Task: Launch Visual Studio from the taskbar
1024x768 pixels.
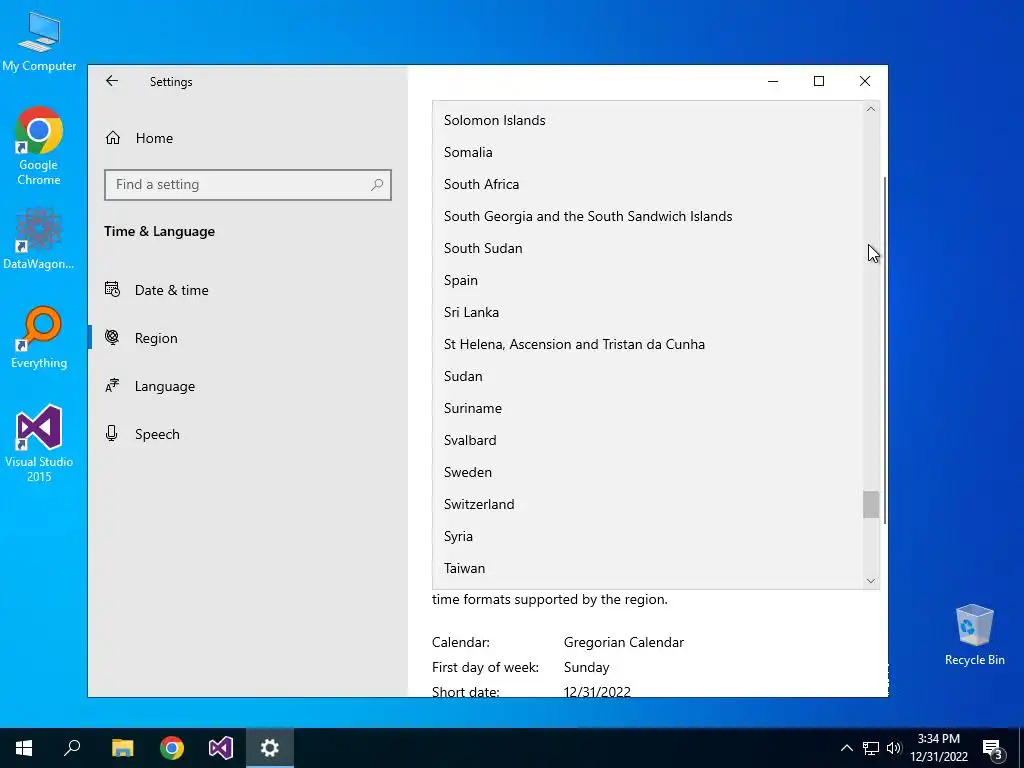Action: point(221,748)
